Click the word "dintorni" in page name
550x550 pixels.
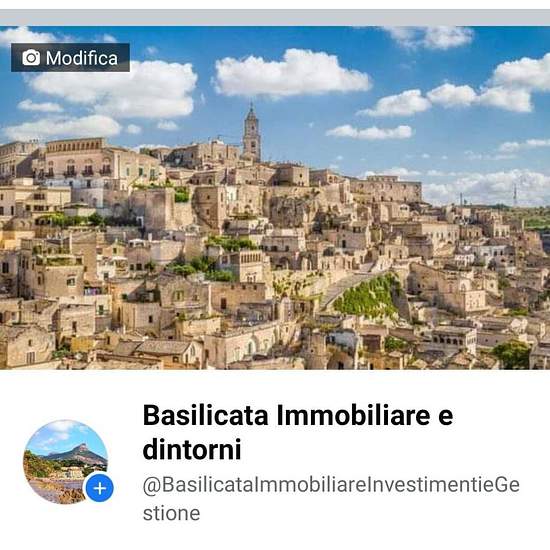[x=192, y=449]
